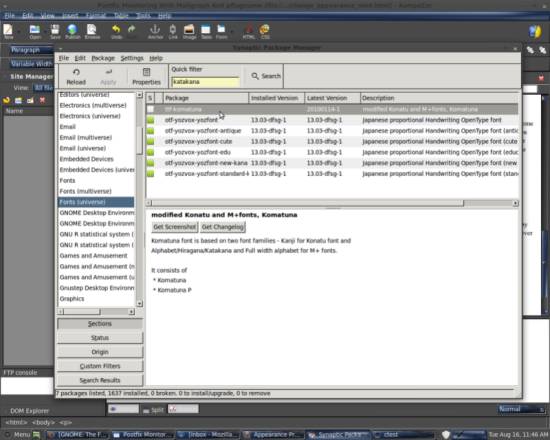Toggle status box of otf-komatuna package
This screenshot has width=550, height=440.
[150, 109]
